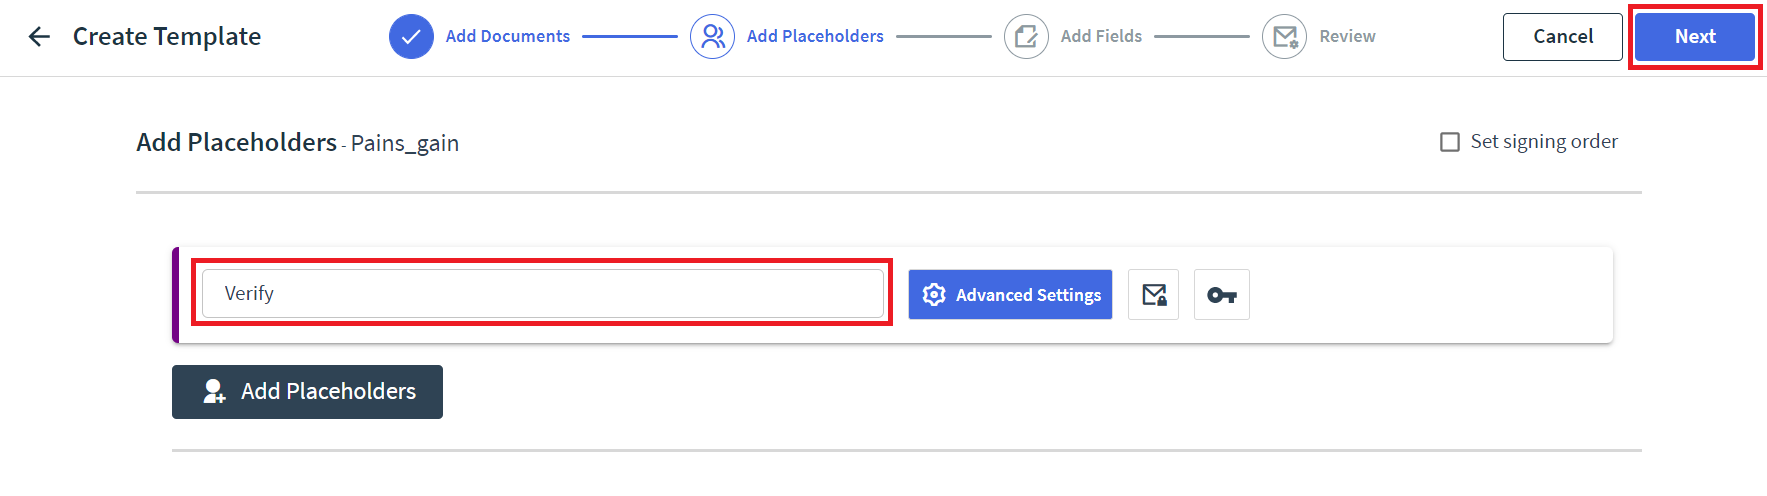Image resolution: width=1767 pixels, height=496 pixels.
Task: Add another placeholder with the dark button
Action: tap(307, 392)
